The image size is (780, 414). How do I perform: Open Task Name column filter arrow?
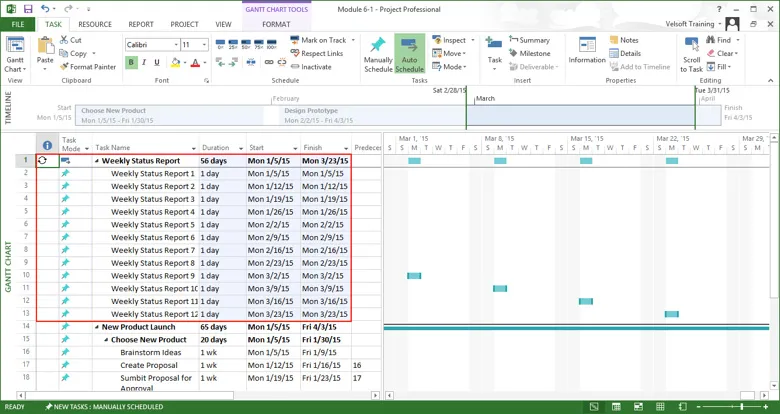click(194, 148)
